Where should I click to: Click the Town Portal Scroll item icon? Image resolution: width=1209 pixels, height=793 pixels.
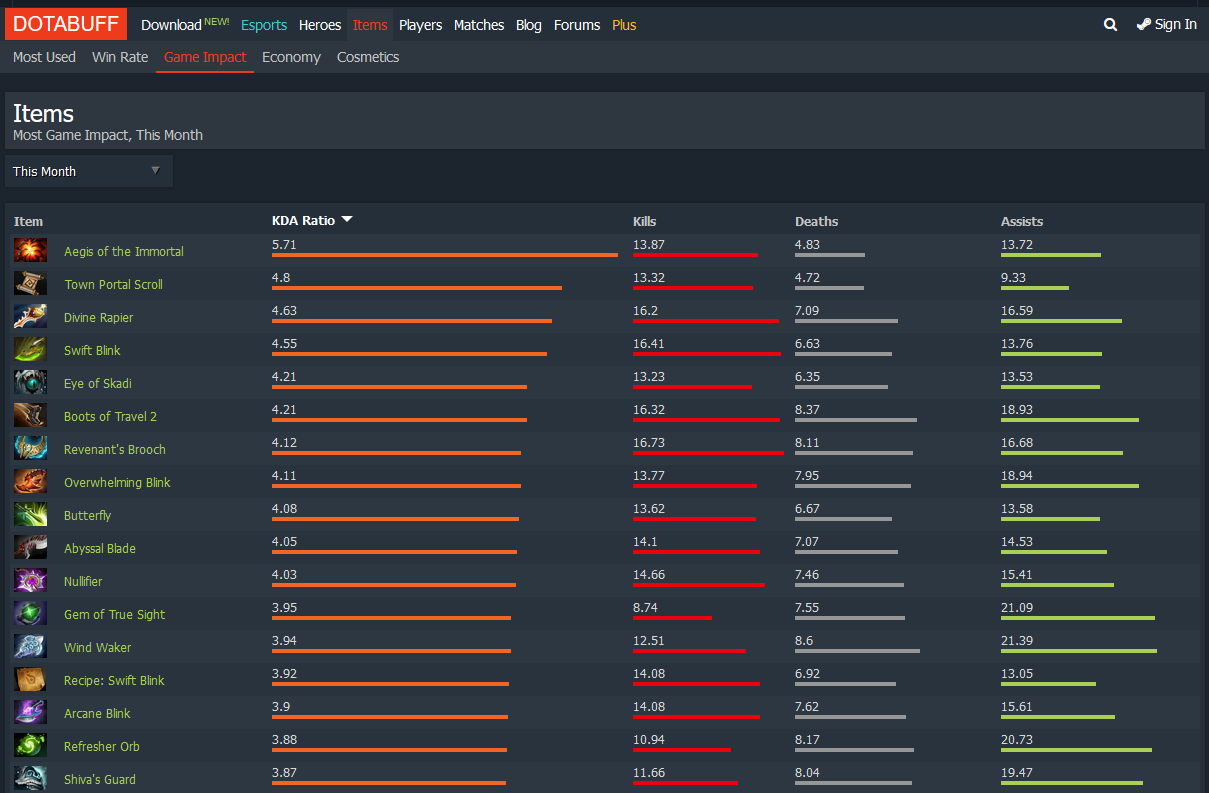pyautogui.click(x=30, y=284)
